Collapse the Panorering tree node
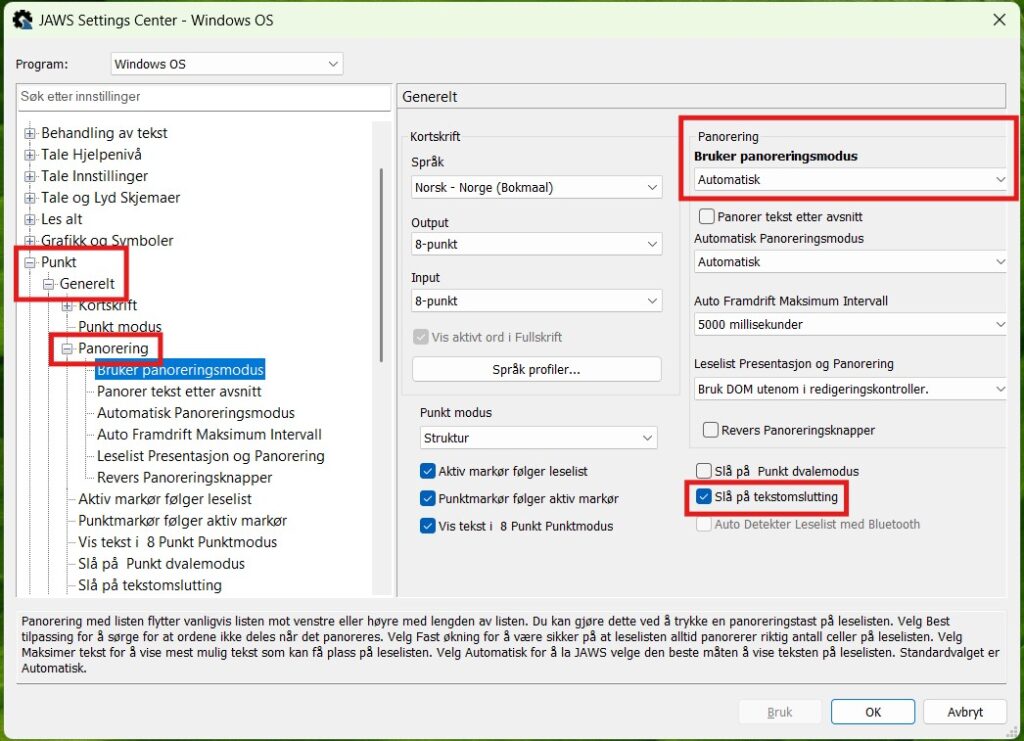The image size is (1024, 741). [67, 349]
